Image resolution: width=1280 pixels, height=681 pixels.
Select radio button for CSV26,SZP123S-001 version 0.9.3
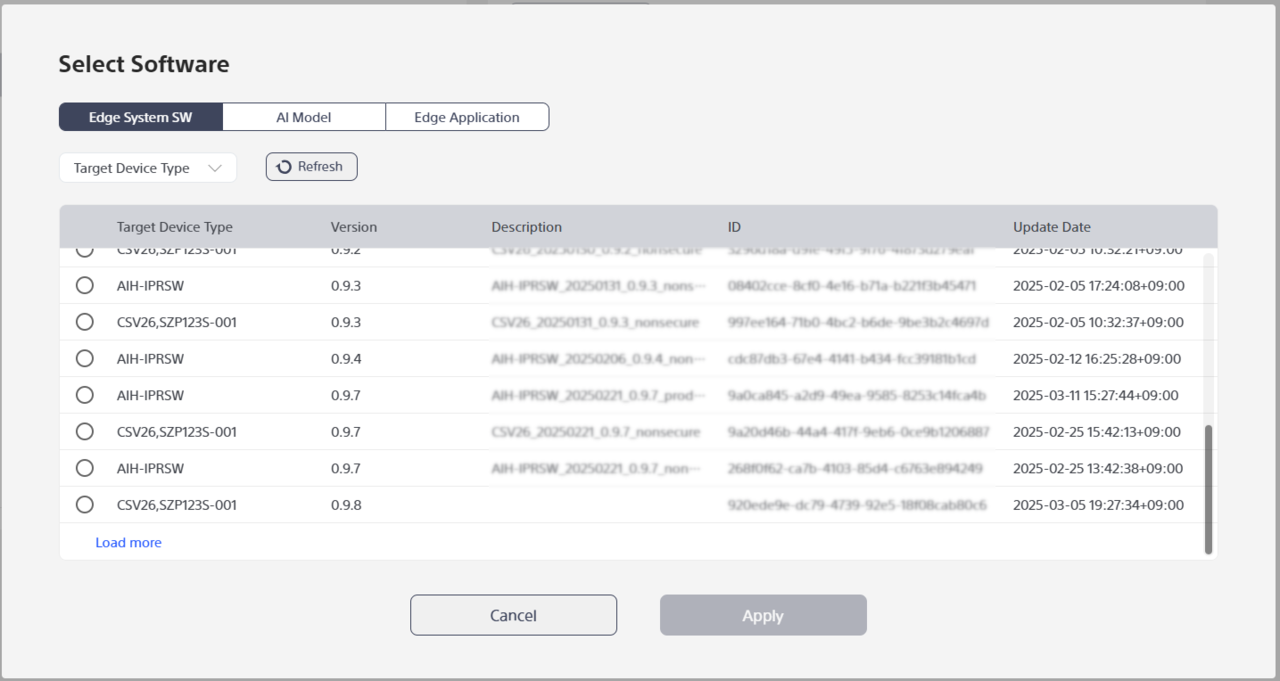[x=85, y=322]
